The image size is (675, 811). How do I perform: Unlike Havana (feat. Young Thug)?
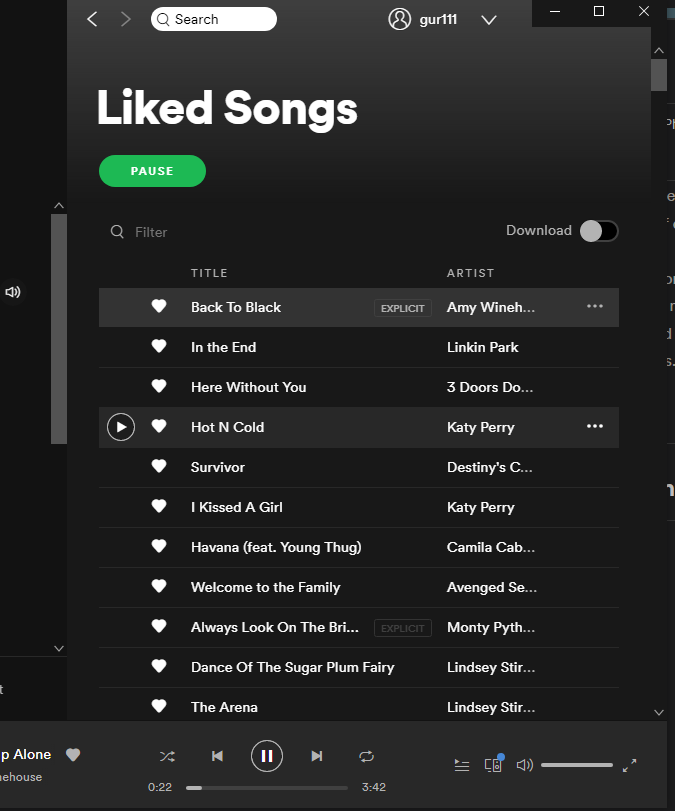pos(158,547)
